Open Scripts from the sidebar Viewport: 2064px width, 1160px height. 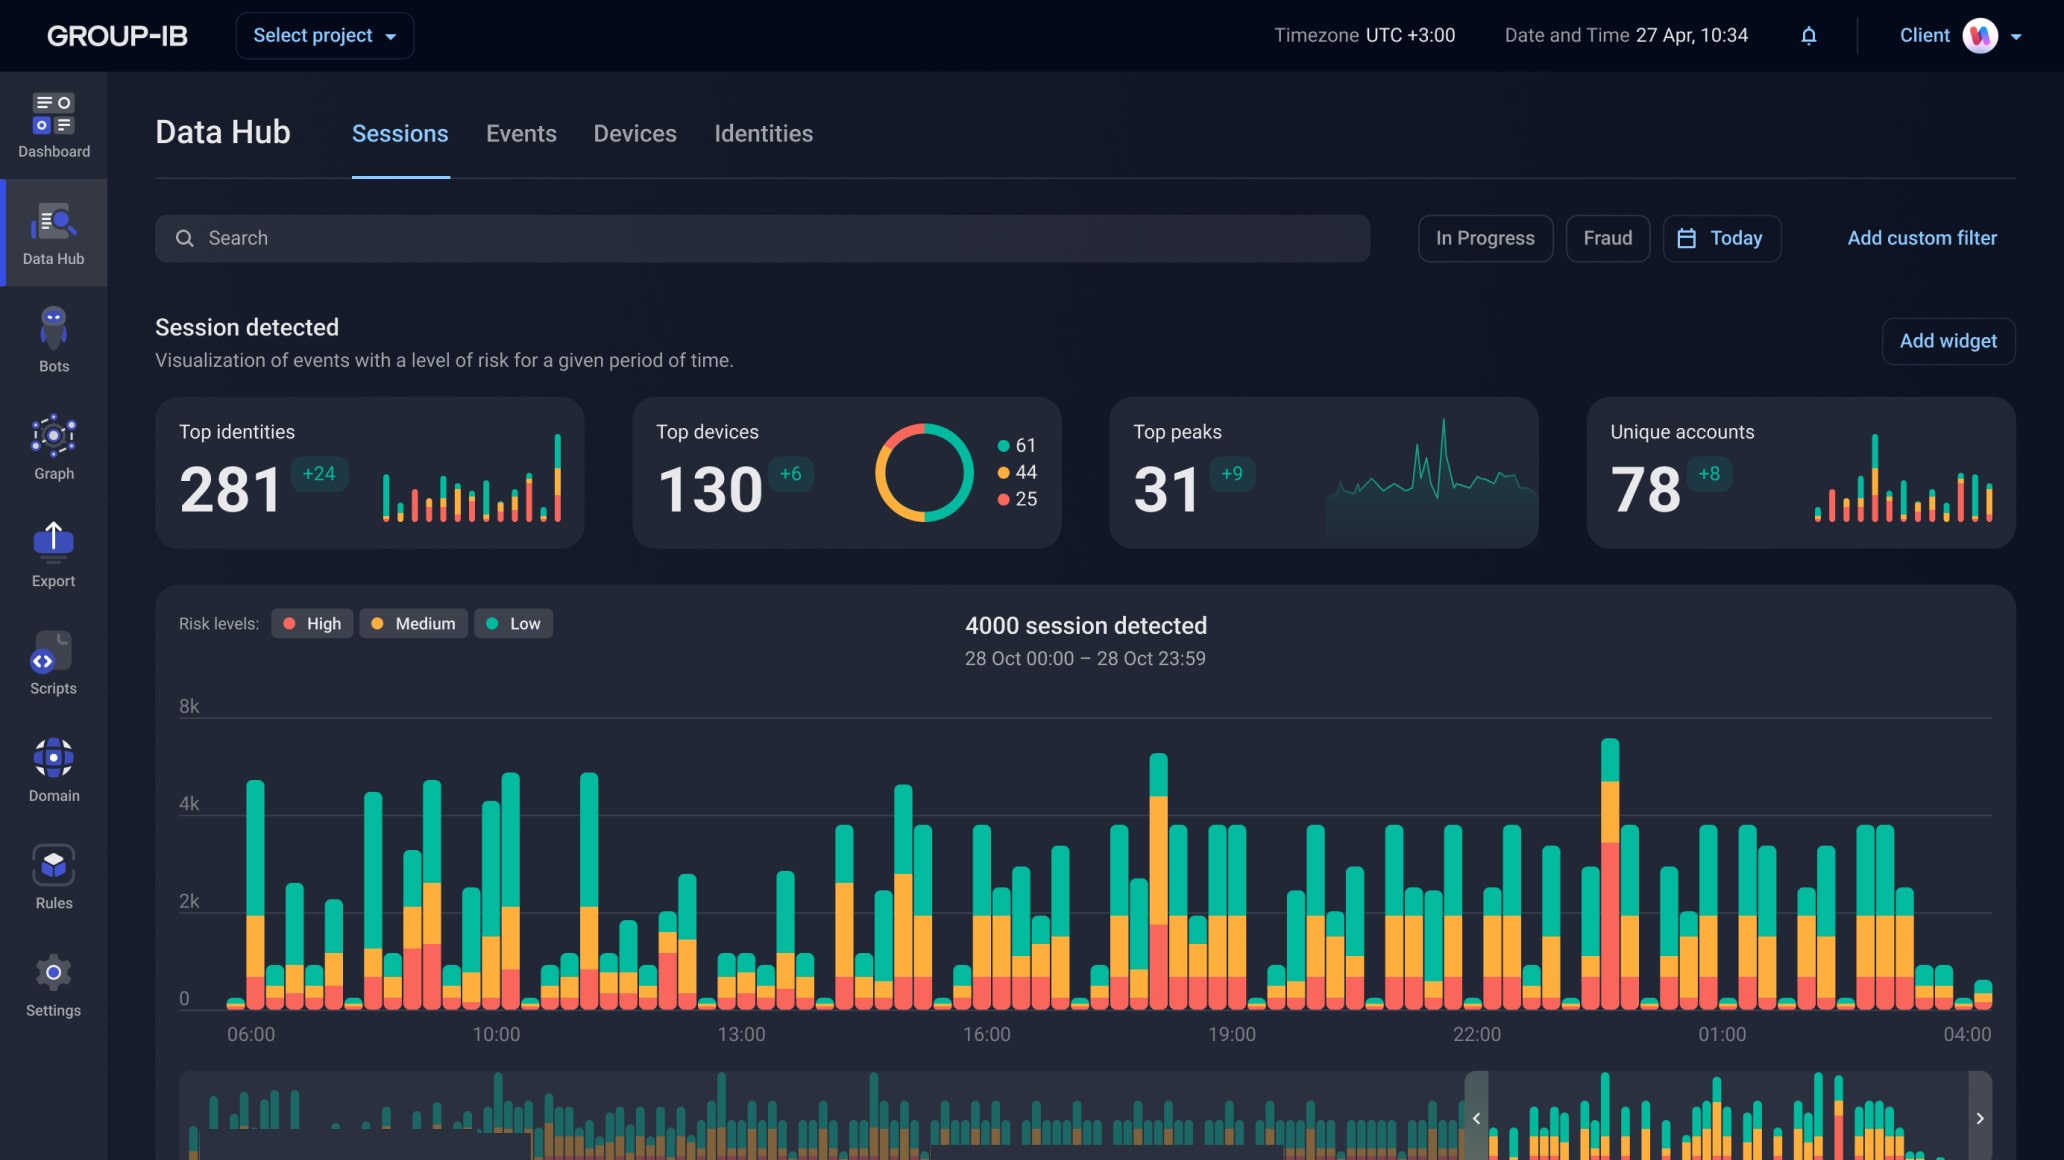[53, 662]
